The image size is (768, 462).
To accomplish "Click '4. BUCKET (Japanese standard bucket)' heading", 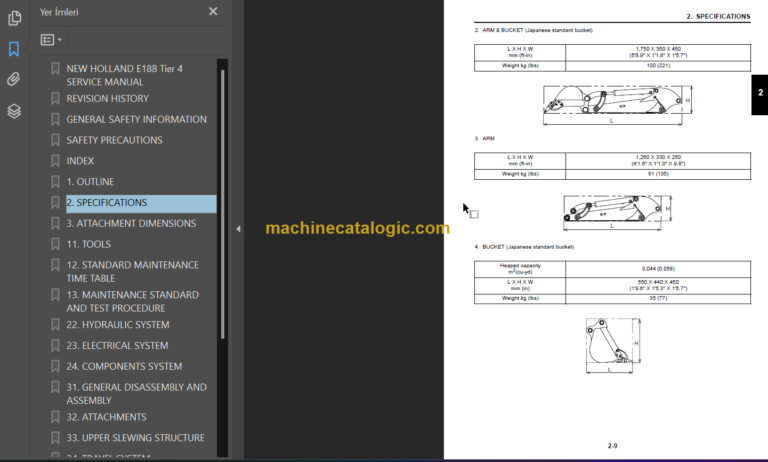I will [x=524, y=247].
